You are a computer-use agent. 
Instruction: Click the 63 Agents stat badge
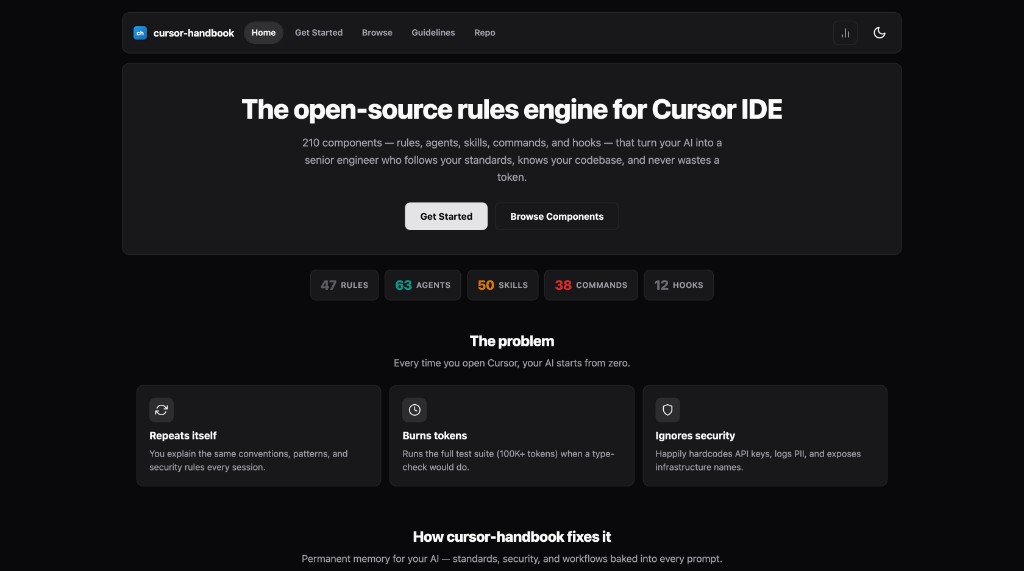click(x=423, y=285)
